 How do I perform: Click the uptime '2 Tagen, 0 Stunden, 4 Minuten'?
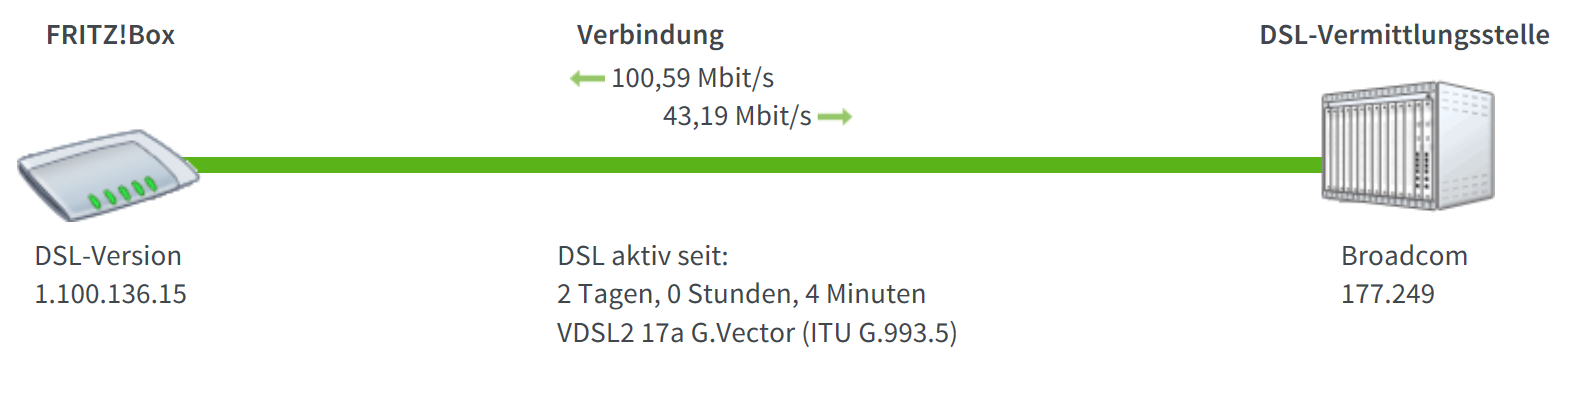point(741,294)
